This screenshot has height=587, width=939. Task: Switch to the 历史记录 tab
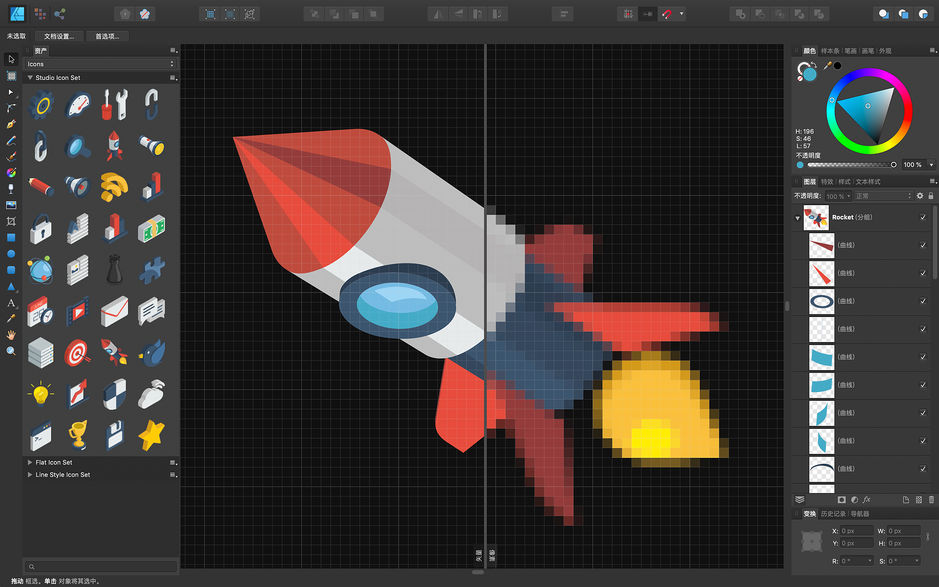pos(833,514)
